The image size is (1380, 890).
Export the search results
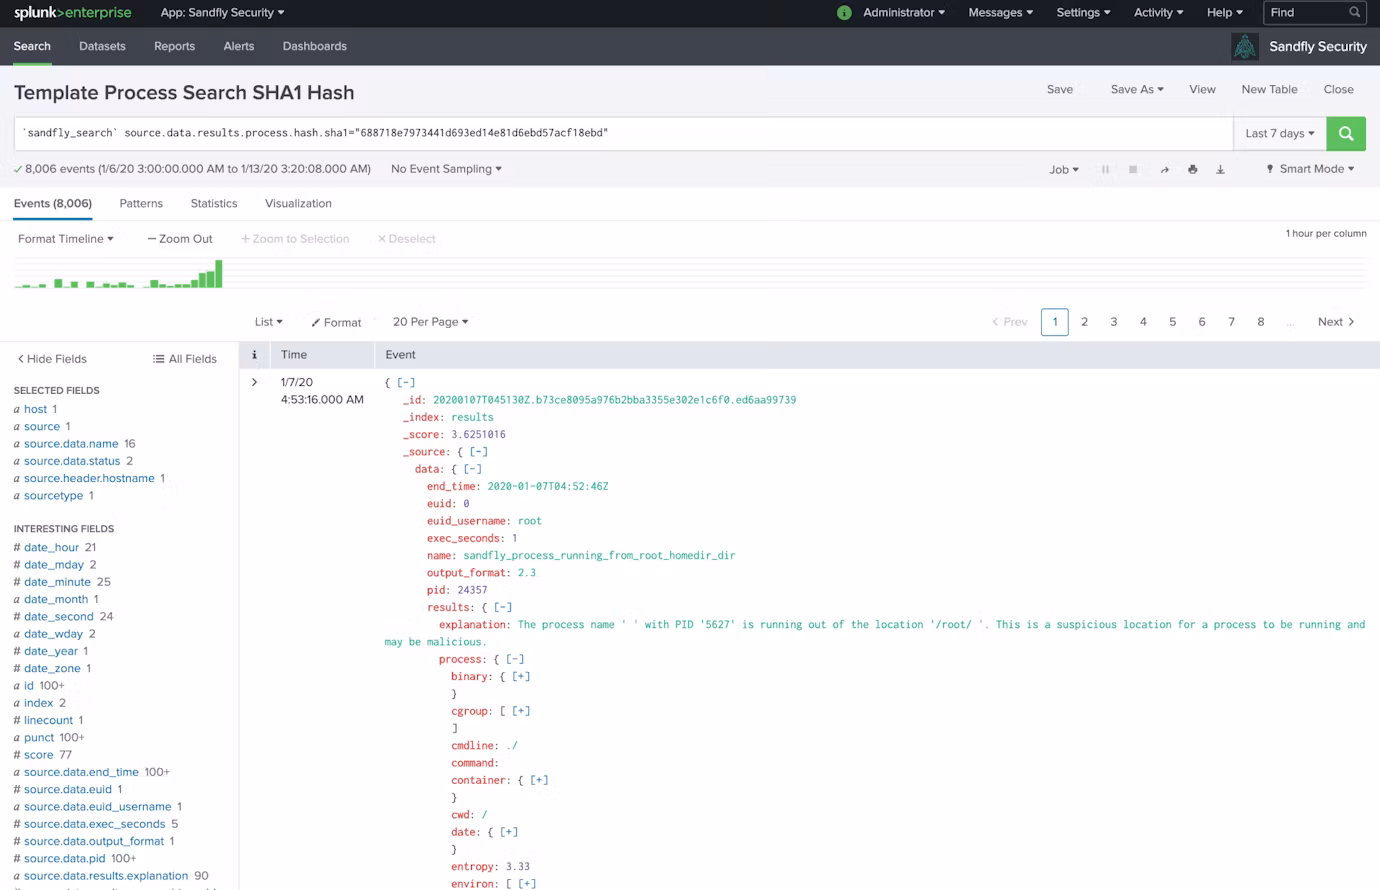(1220, 169)
